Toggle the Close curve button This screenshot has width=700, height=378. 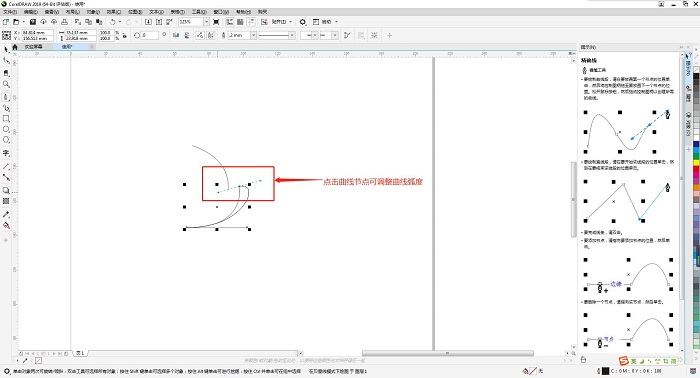point(347,35)
